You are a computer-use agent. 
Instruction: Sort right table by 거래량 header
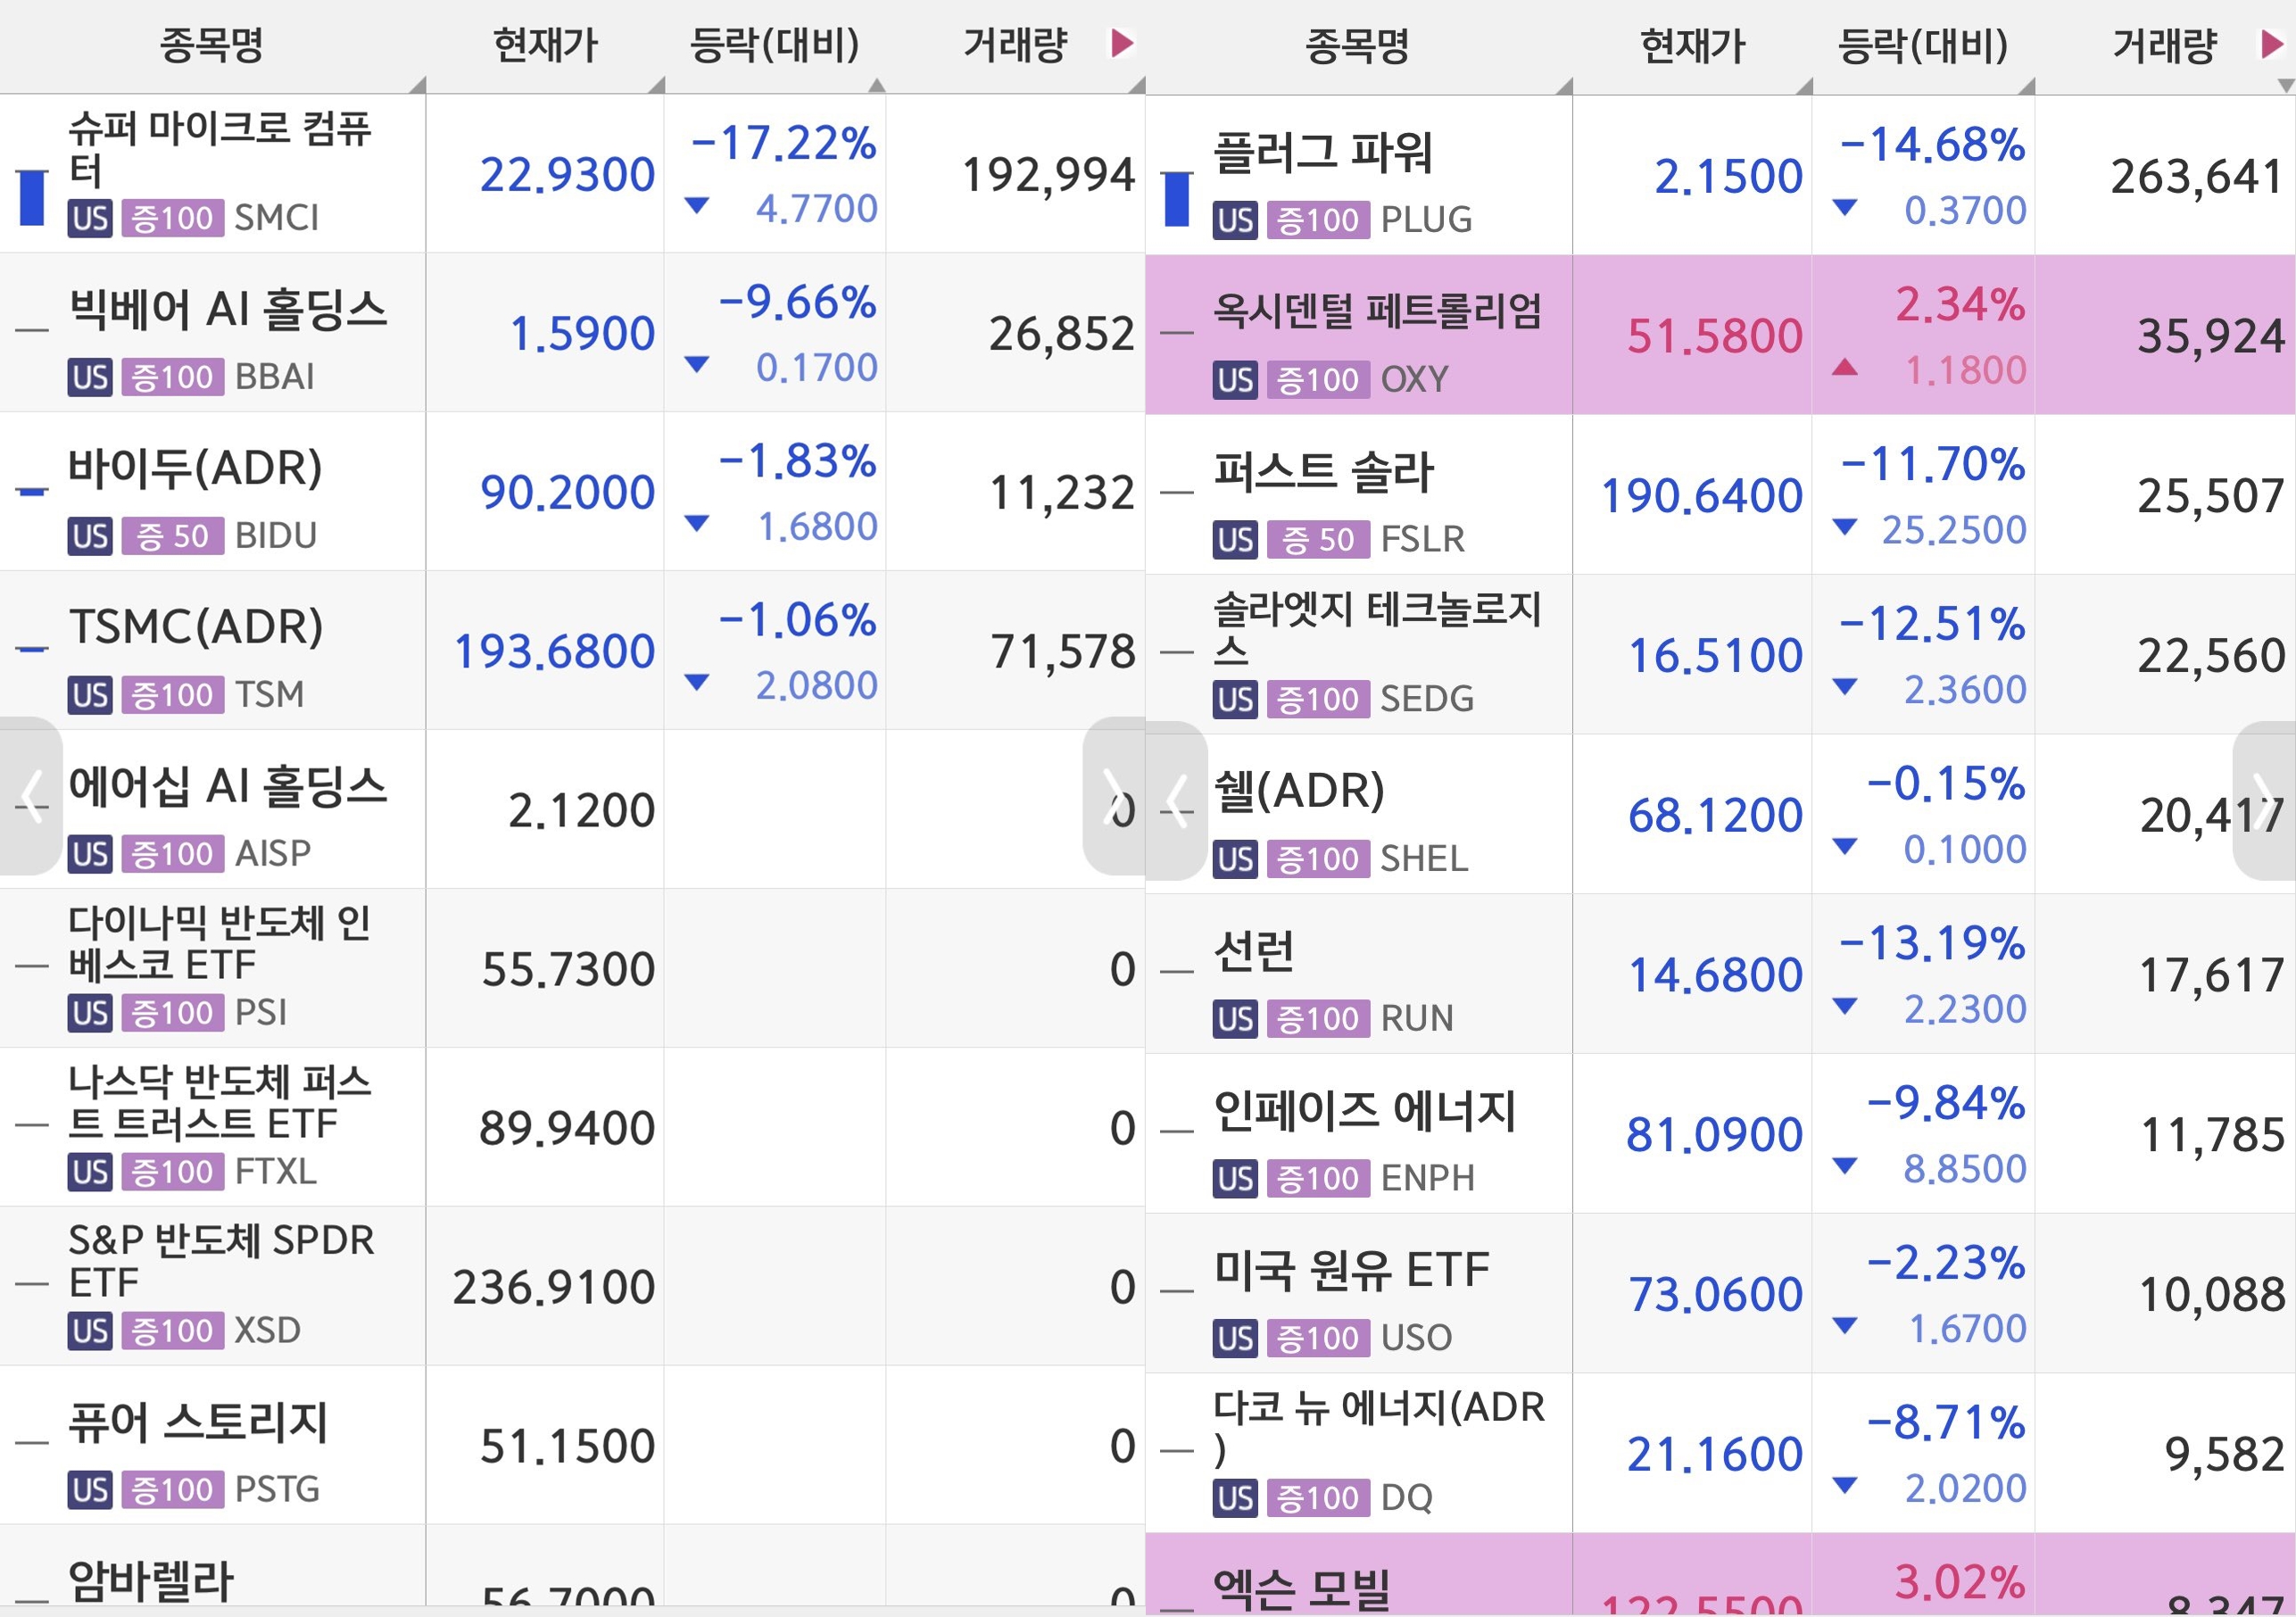pos(2164,46)
